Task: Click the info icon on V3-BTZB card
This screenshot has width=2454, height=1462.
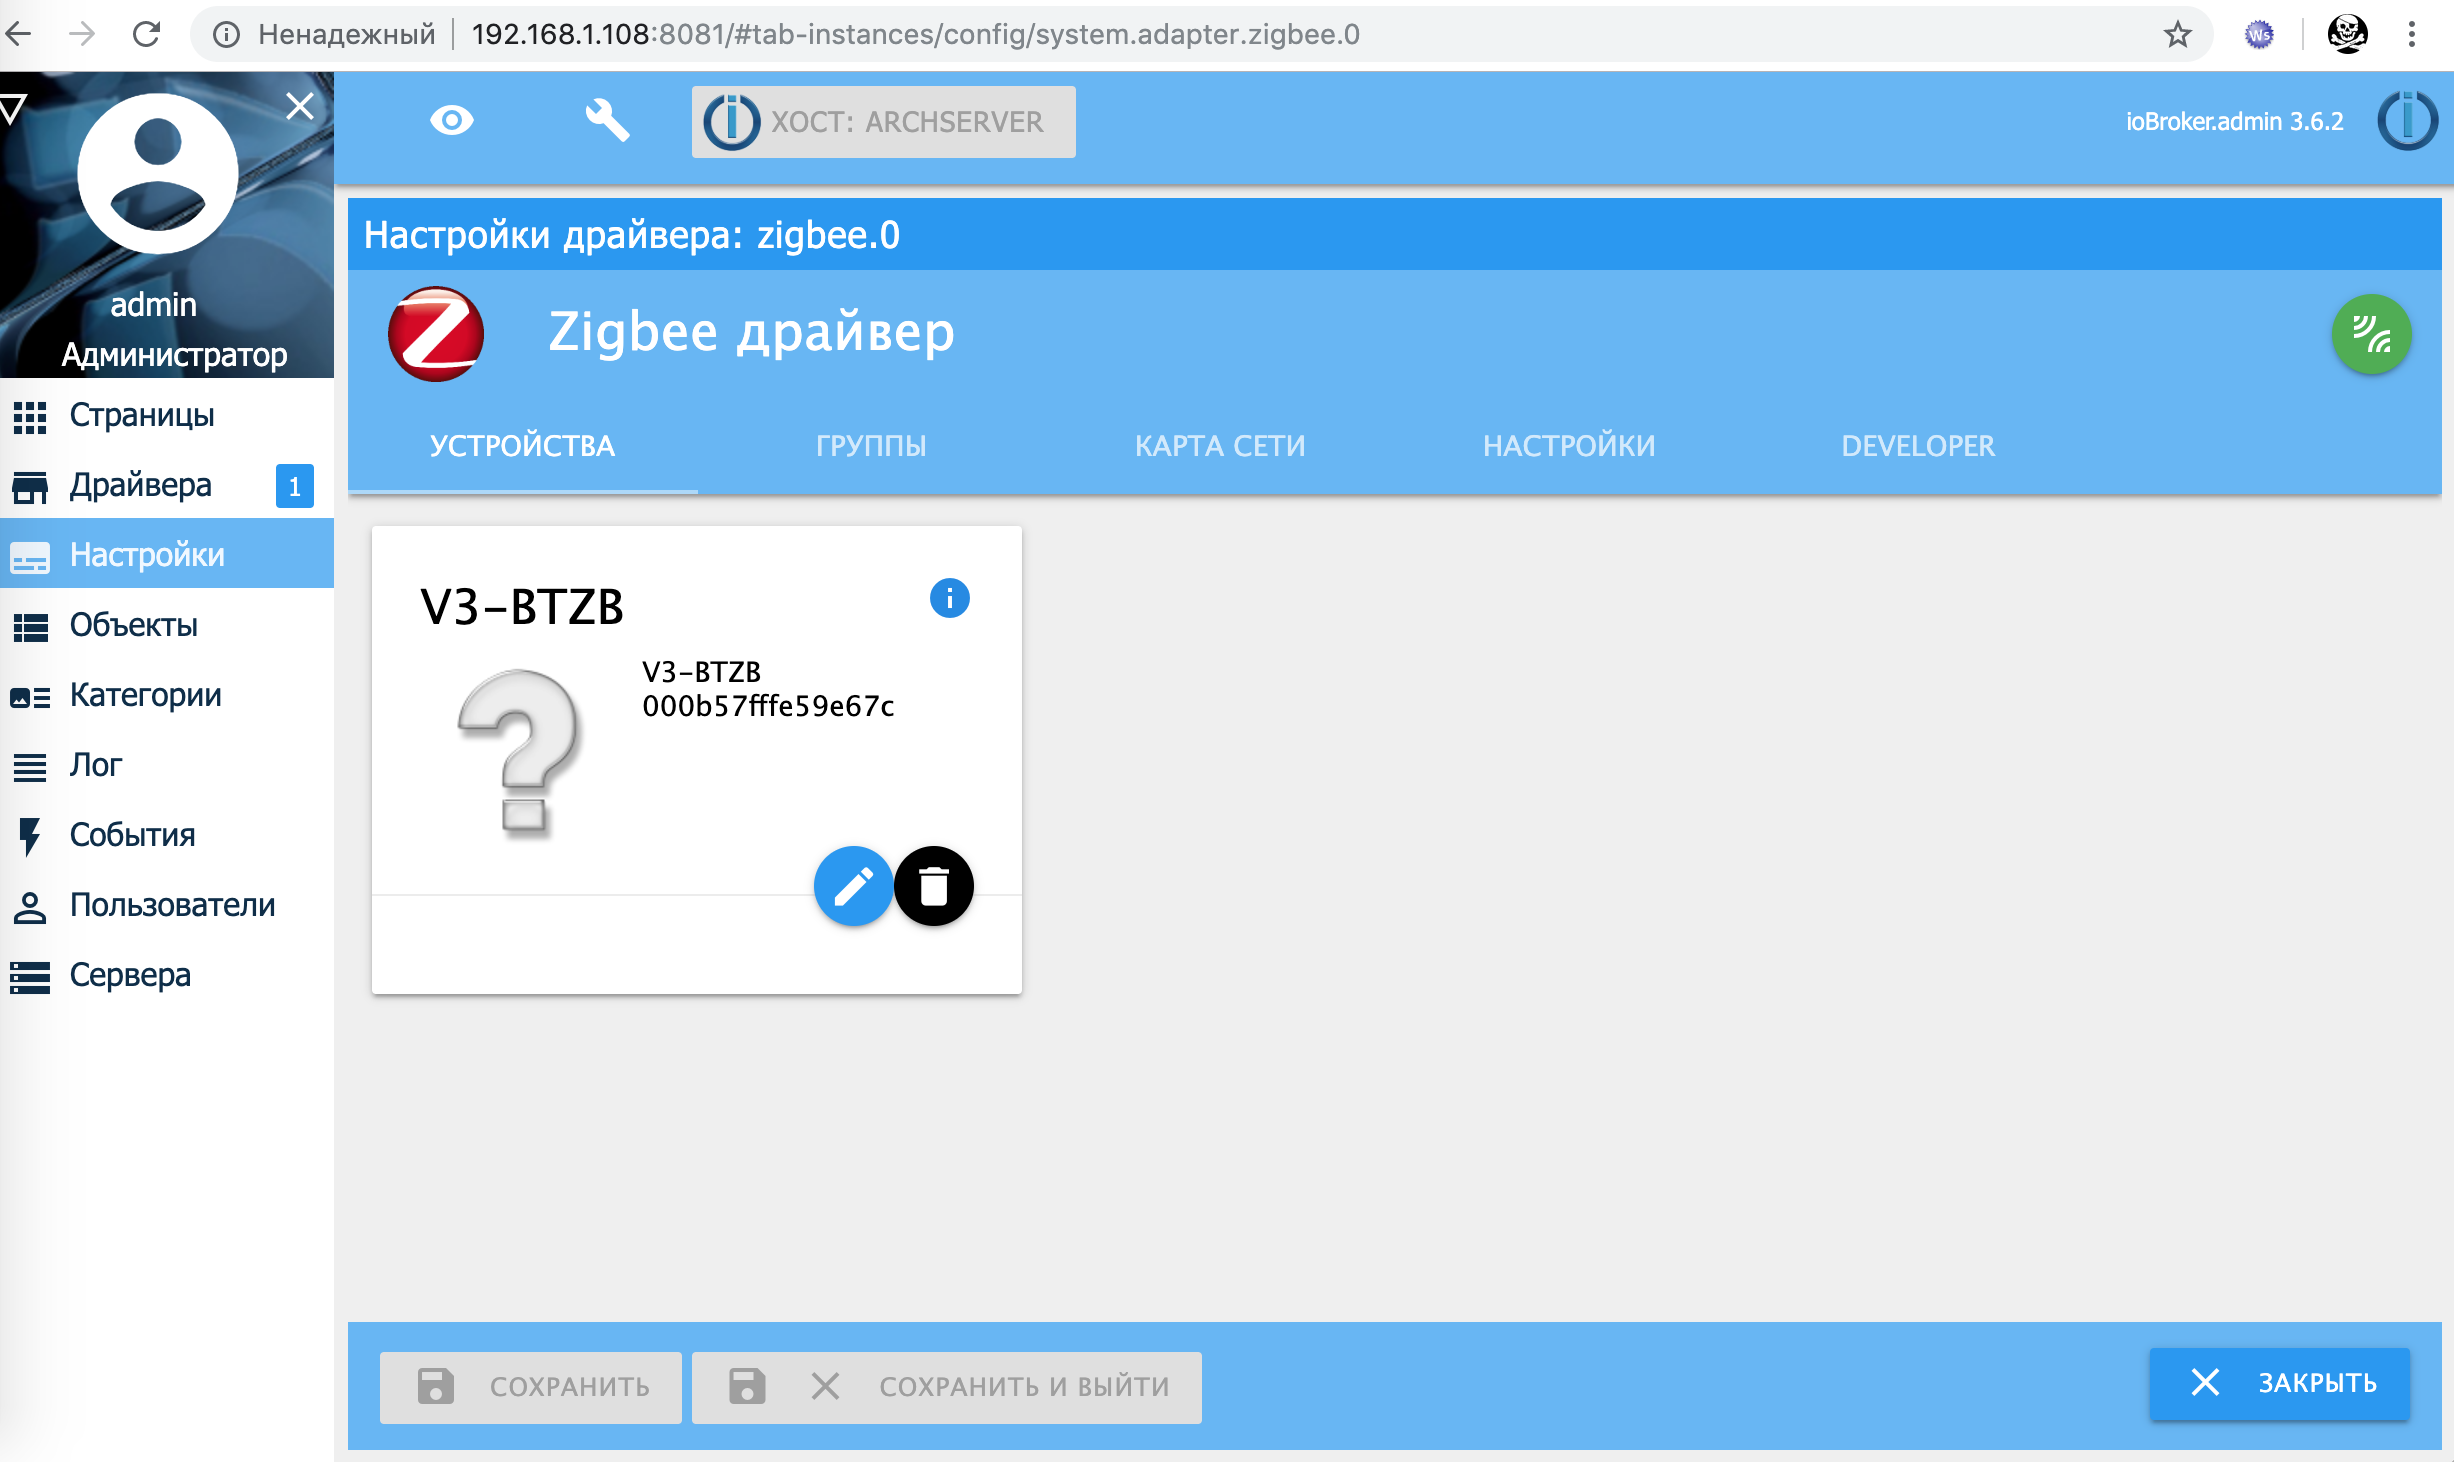Action: pos(949,598)
